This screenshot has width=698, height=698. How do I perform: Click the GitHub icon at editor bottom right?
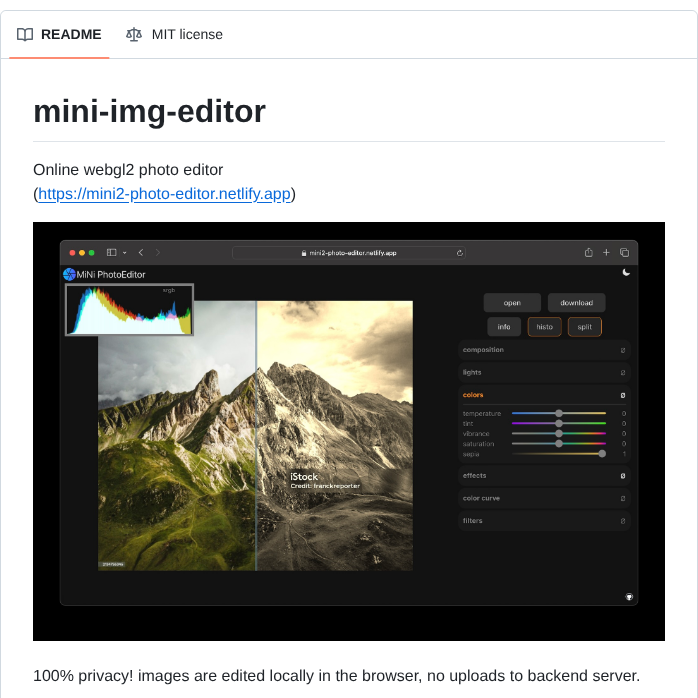click(629, 597)
